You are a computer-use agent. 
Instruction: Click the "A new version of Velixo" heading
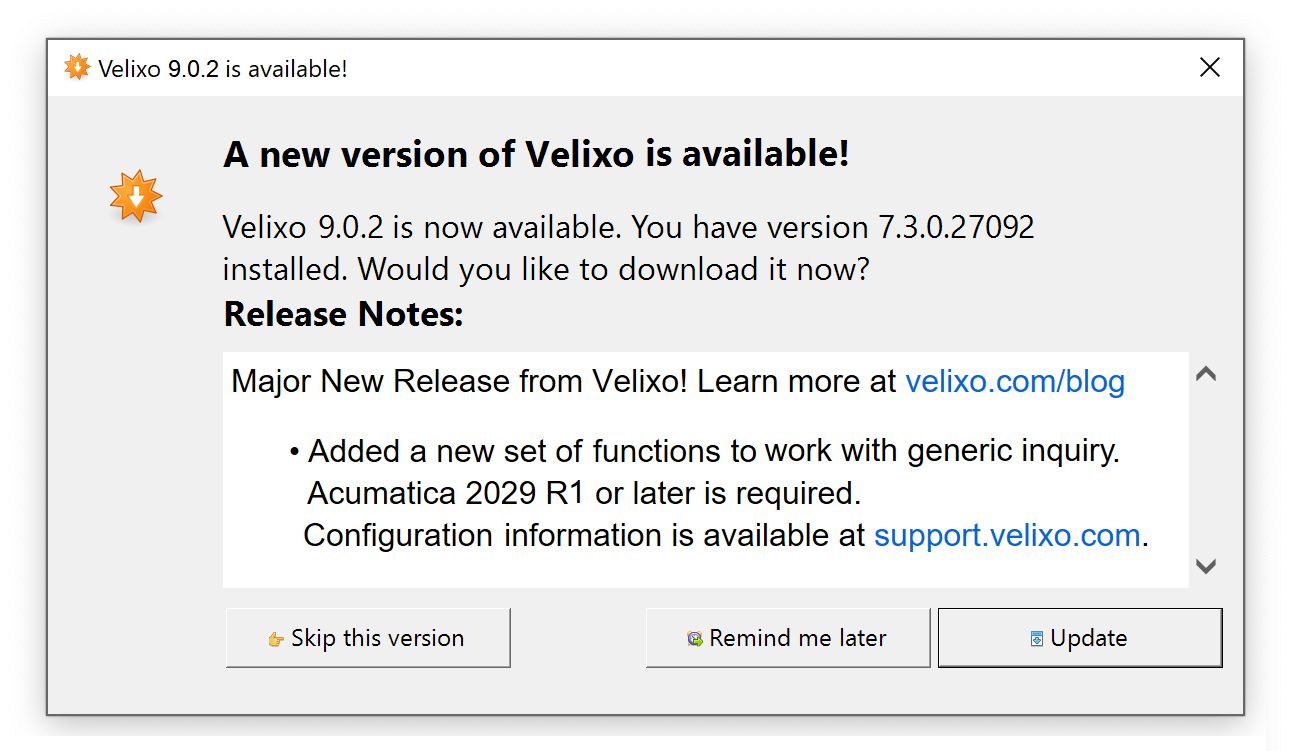[536, 155]
